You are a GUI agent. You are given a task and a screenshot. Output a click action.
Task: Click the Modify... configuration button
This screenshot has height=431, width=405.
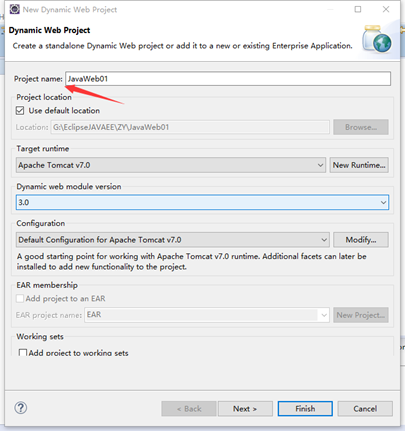pyautogui.click(x=361, y=240)
